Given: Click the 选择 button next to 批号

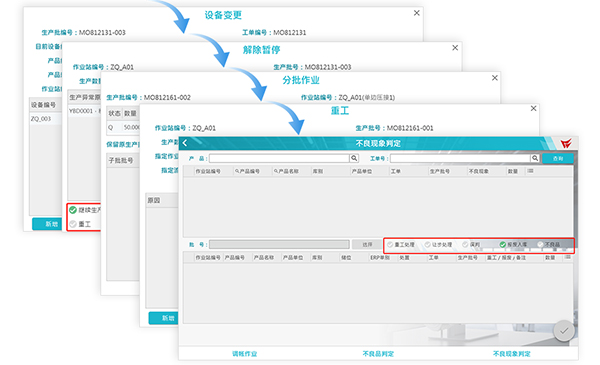Looking at the screenshot, I should pyautogui.click(x=367, y=244).
